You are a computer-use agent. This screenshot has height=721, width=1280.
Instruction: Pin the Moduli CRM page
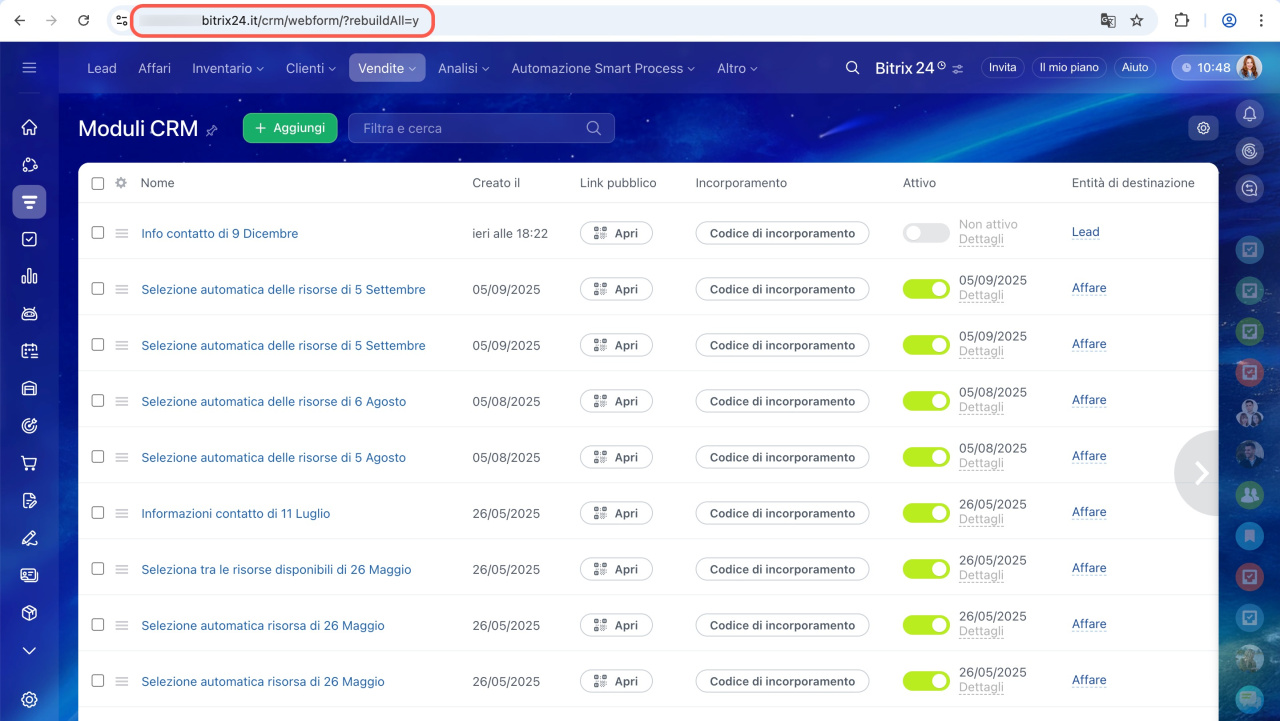click(x=211, y=130)
